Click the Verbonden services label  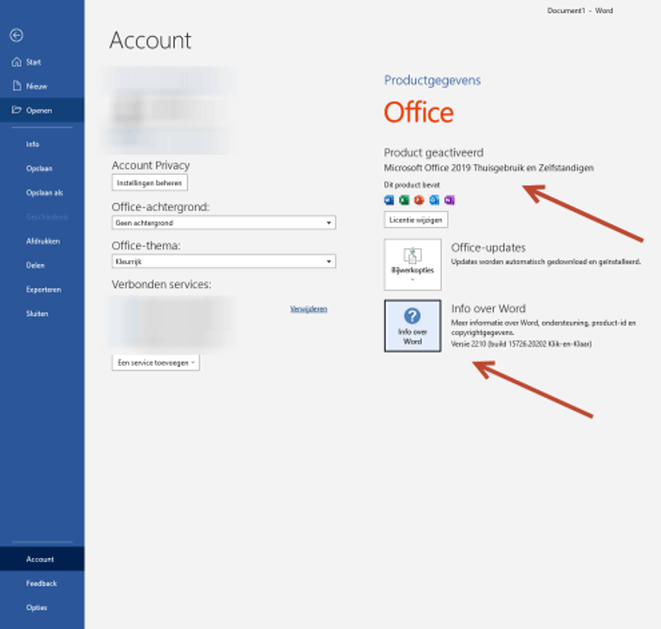pos(161,285)
